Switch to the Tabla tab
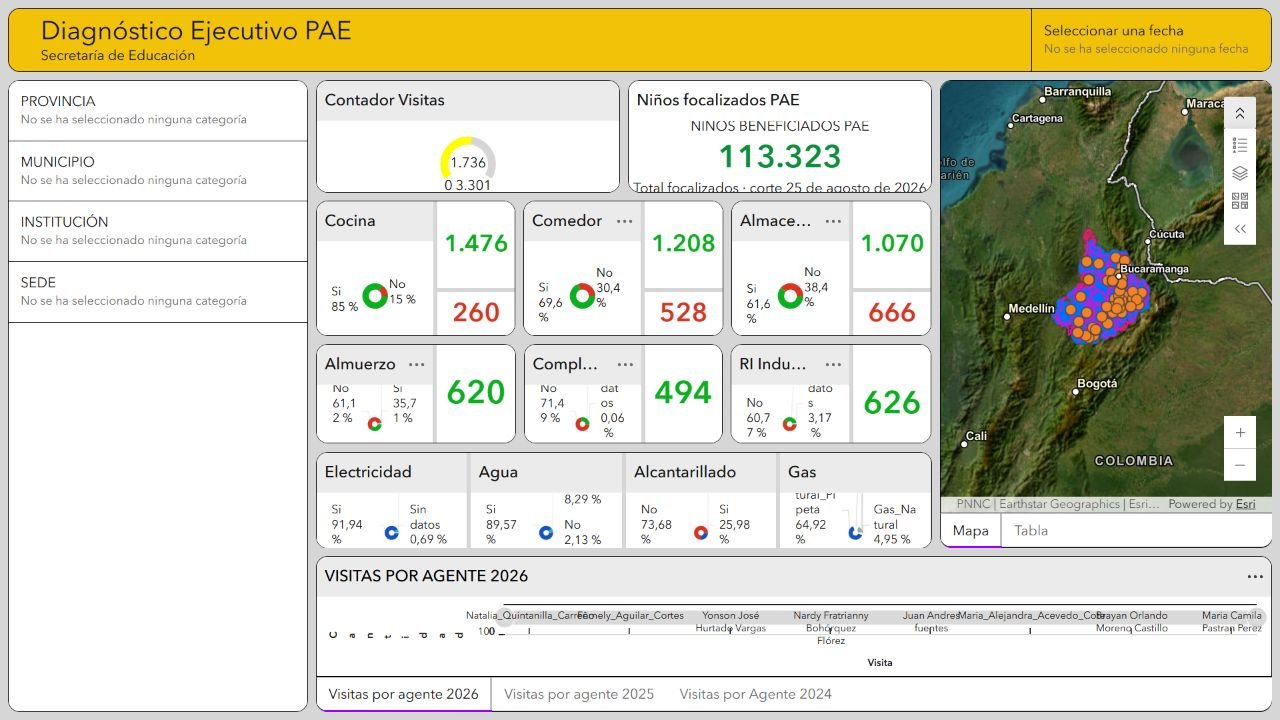This screenshot has height=720, width=1280. (1031, 531)
